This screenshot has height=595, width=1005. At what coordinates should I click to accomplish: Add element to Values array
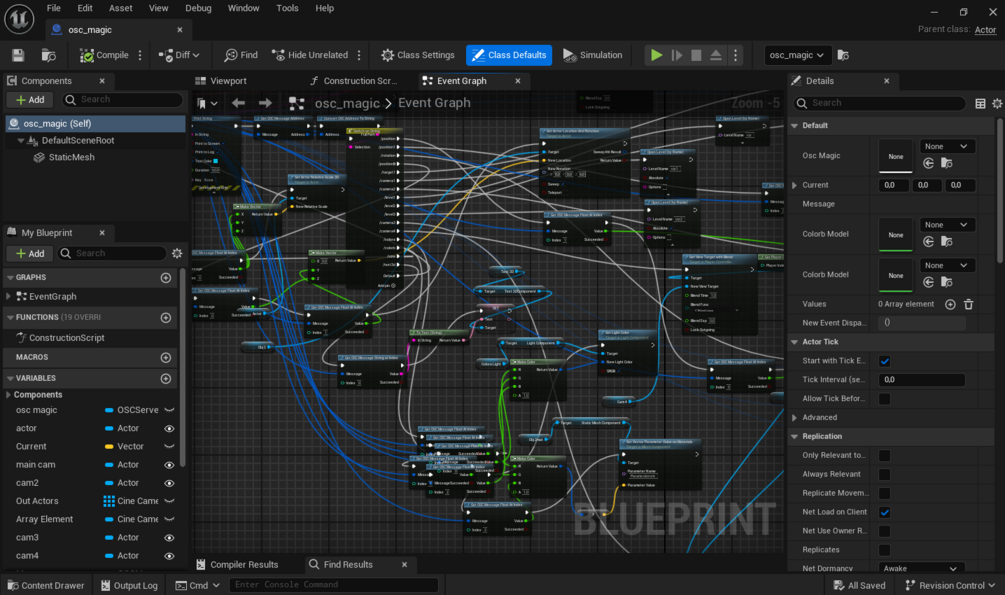(950, 304)
